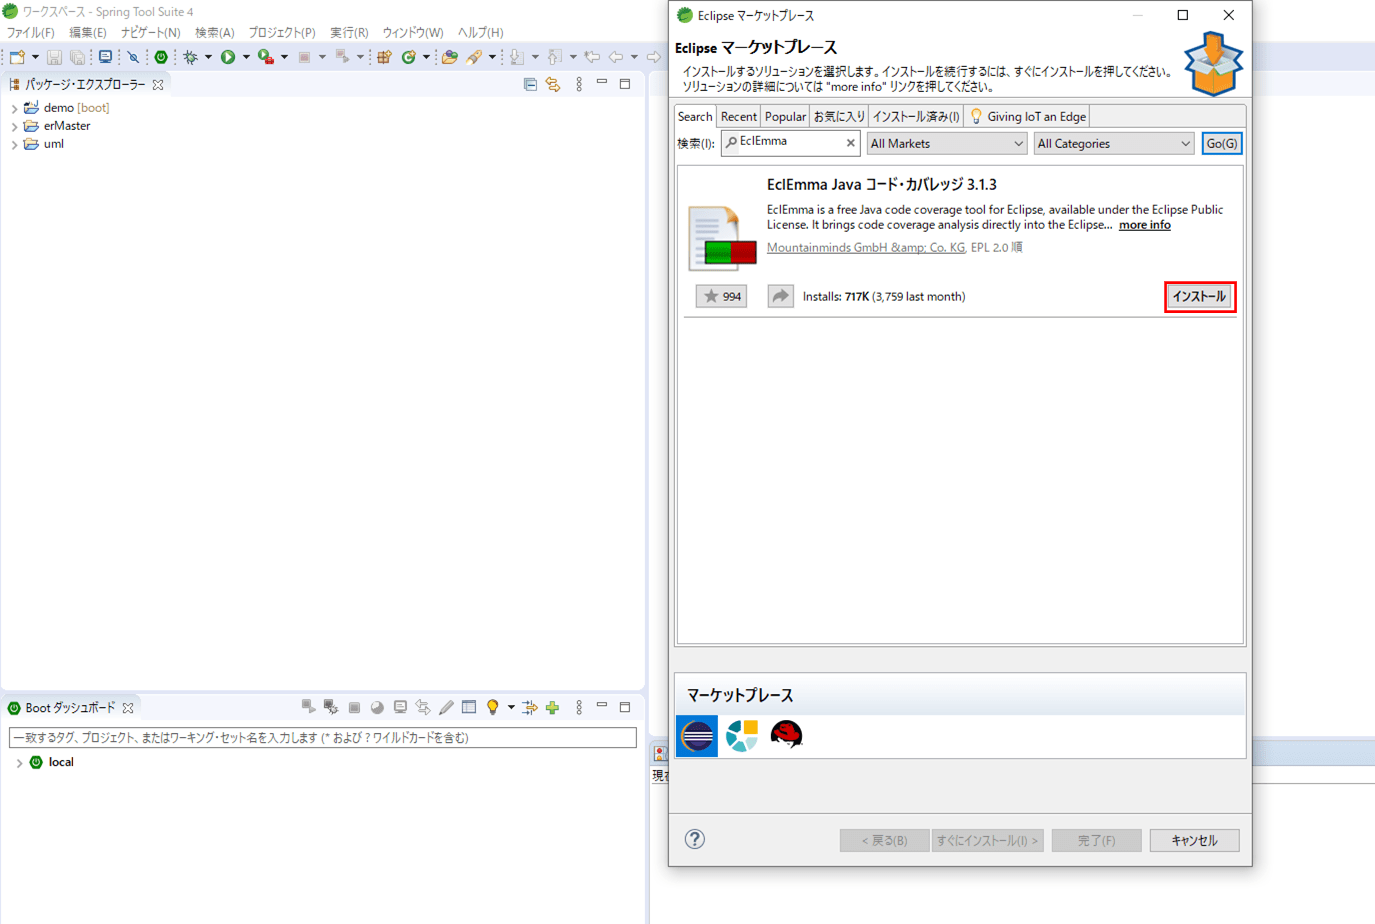This screenshot has height=924, width=1375.
Task: Click Boot Dashboard stop icon
Action: click(x=354, y=707)
